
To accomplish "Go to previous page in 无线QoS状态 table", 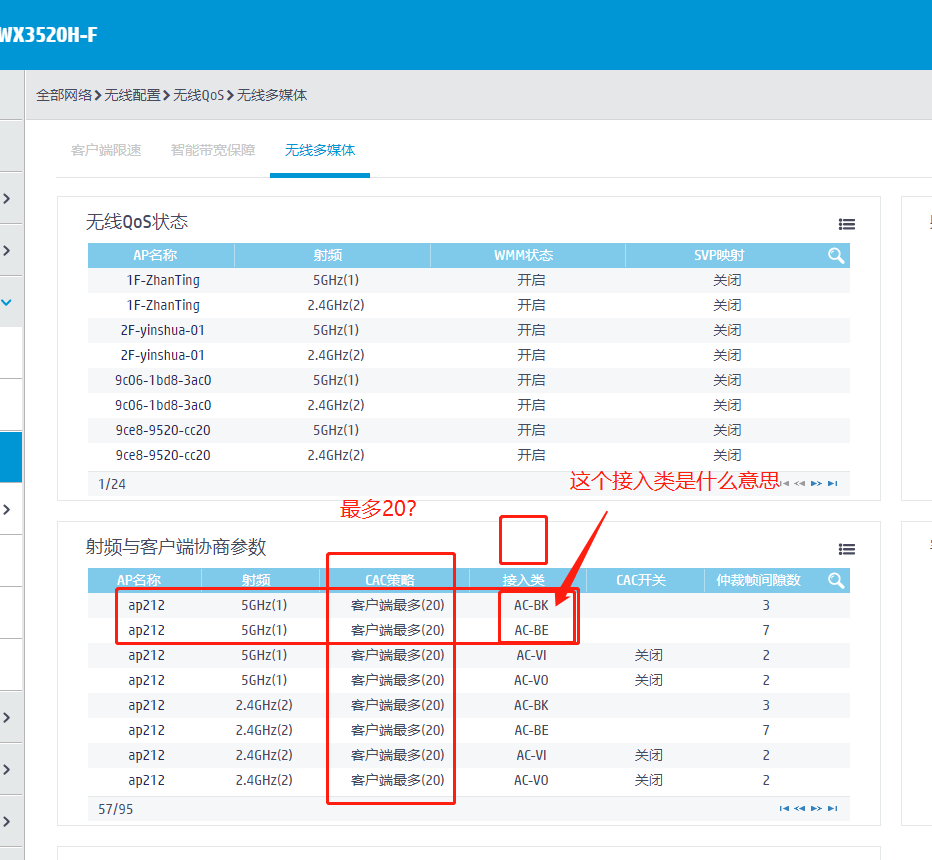I will 799,483.
